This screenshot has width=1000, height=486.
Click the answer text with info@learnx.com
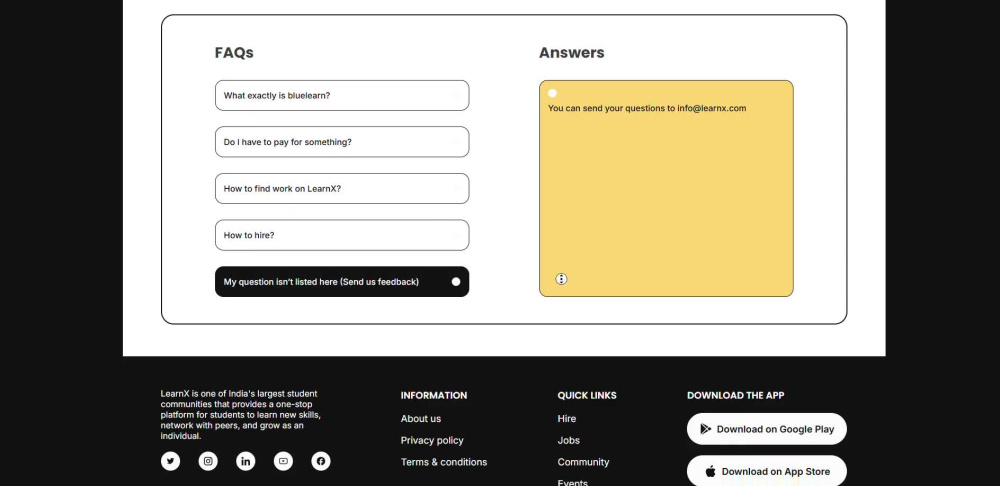647,108
